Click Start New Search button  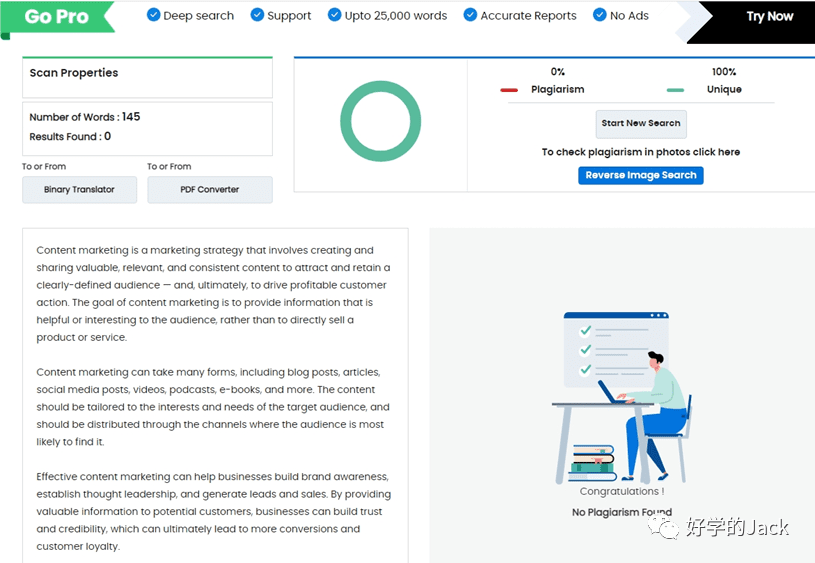point(641,124)
